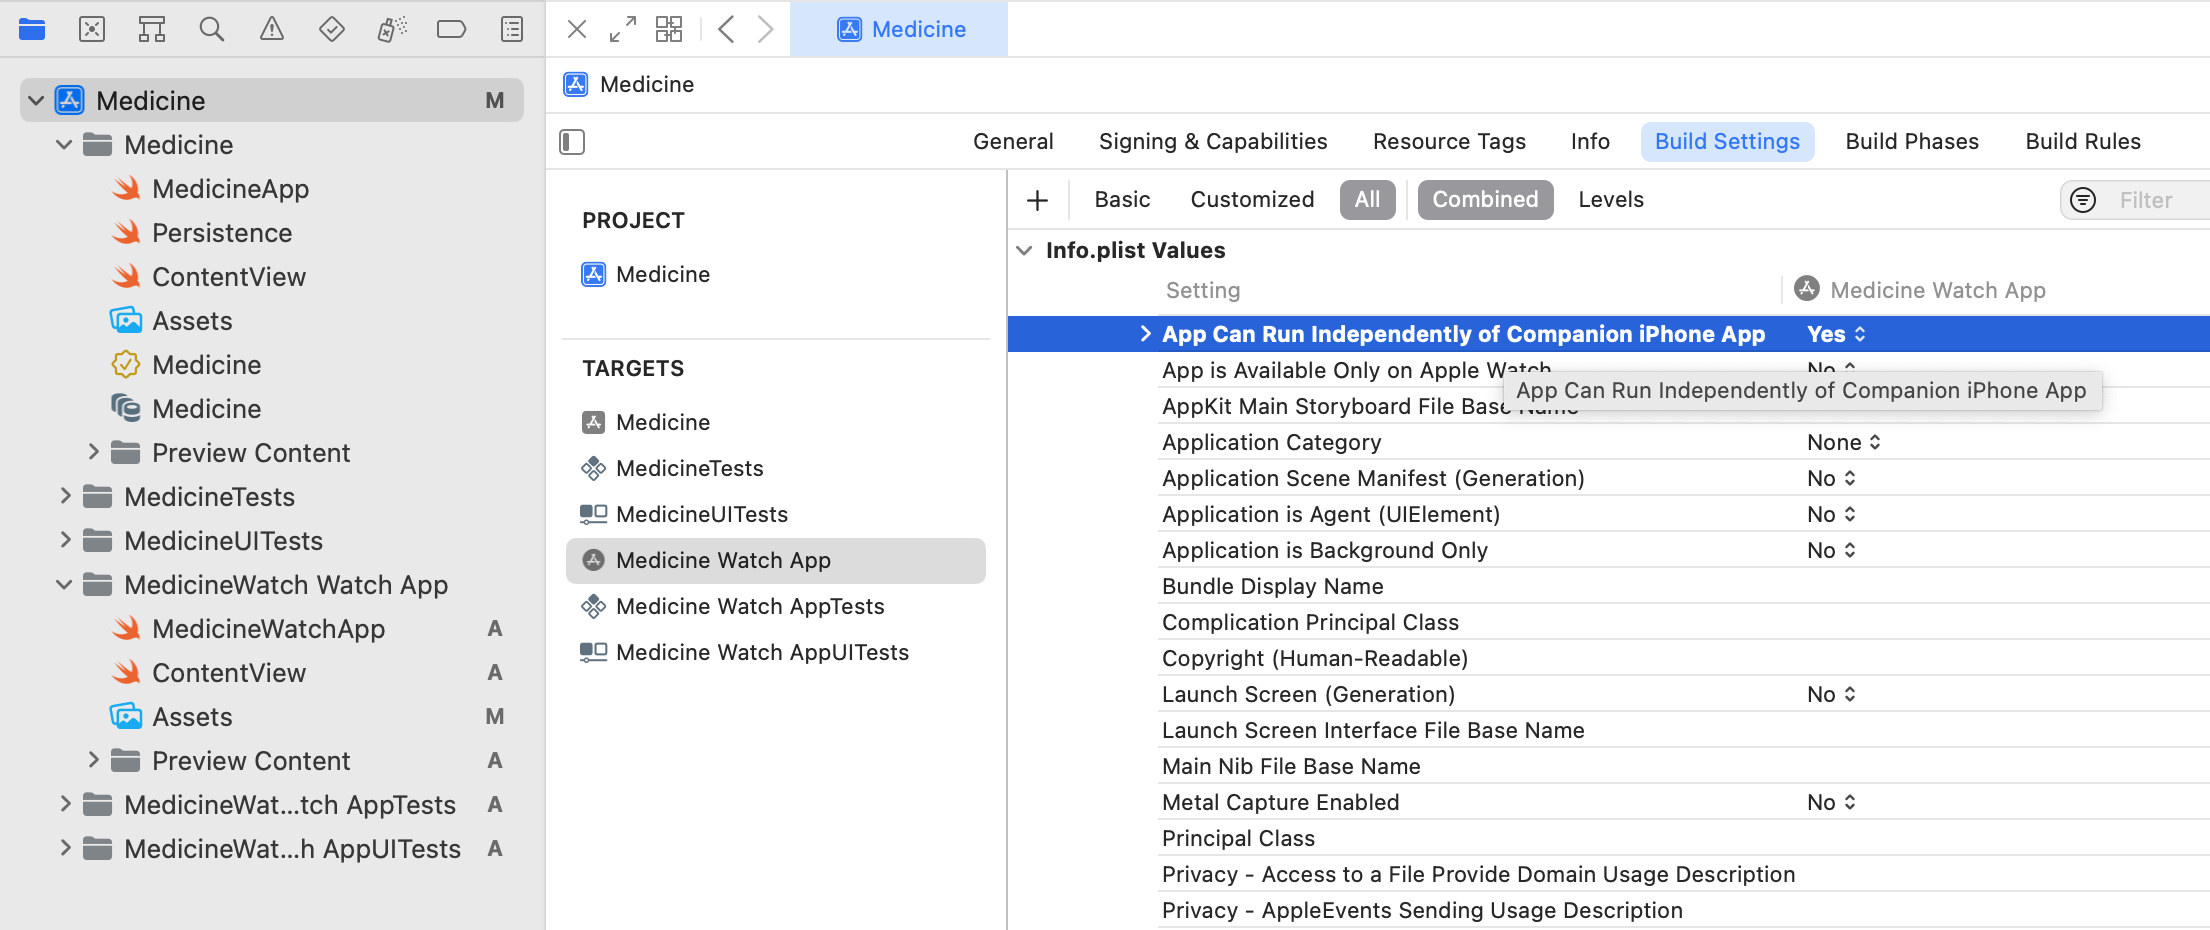Collapse the Info.plist Values section
The height and width of the screenshot is (930, 2210).
coord(1024,251)
